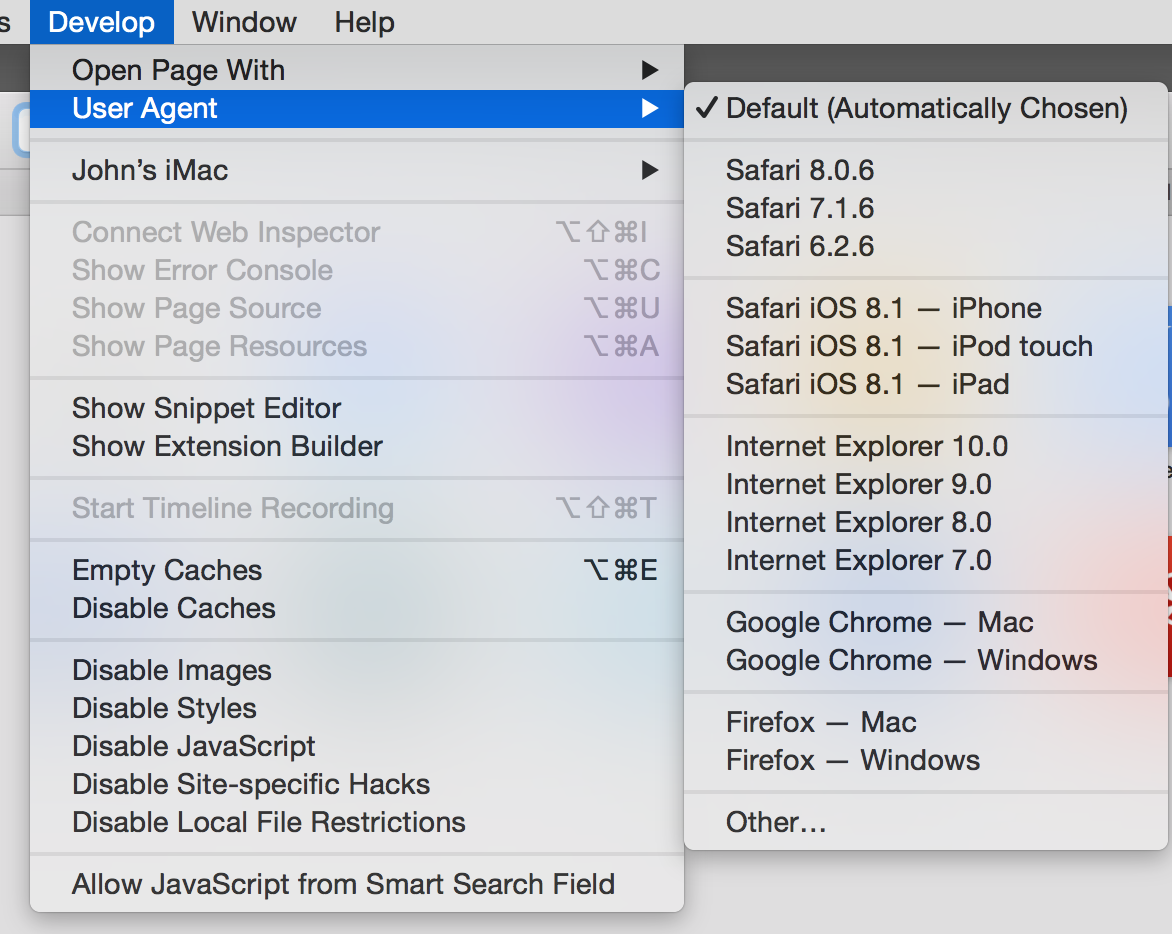
Task: Choose Safari iOS 8.1 iPod touch agent
Action: 926,347
